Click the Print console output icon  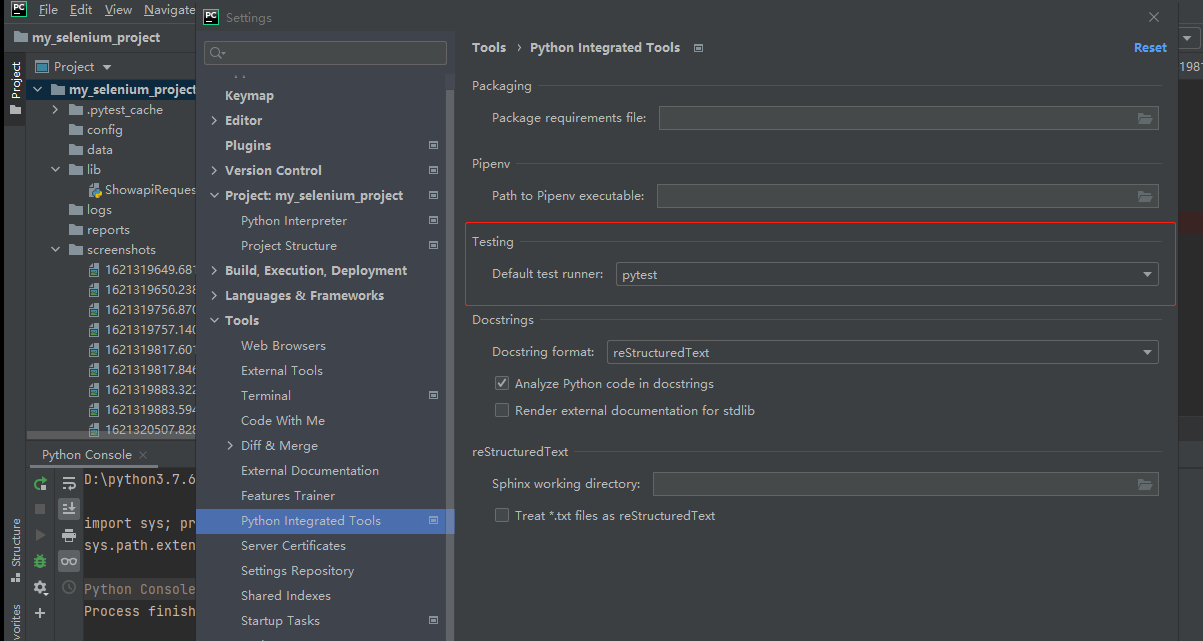coord(69,536)
